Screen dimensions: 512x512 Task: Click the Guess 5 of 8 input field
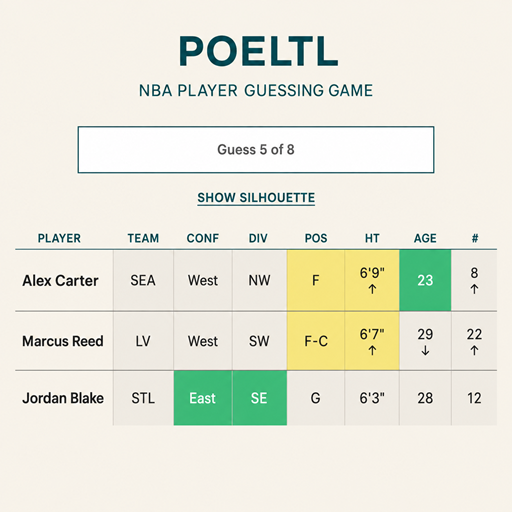[256, 150]
